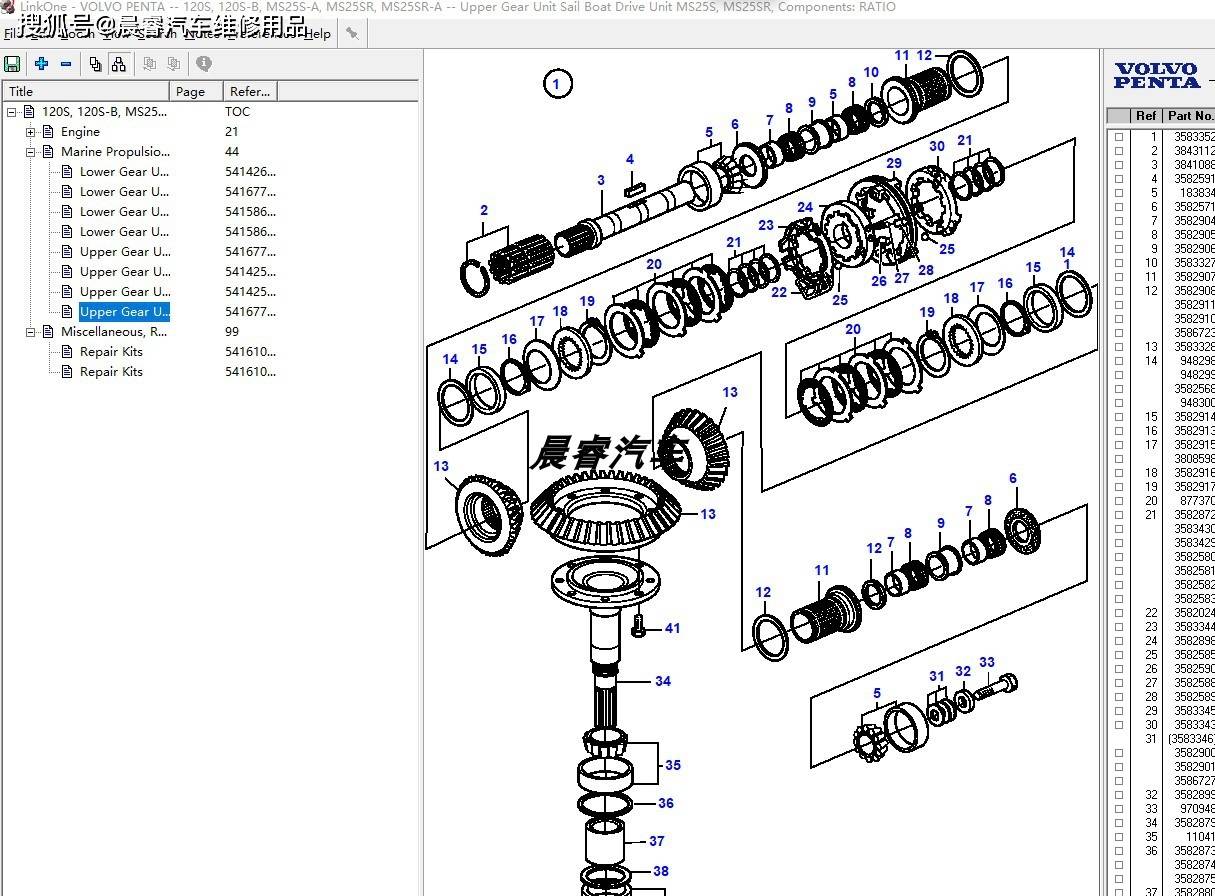The width and height of the screenshot is (1215, 896).
Task: Expand the Engine tree node
Action: click(31, 132)
